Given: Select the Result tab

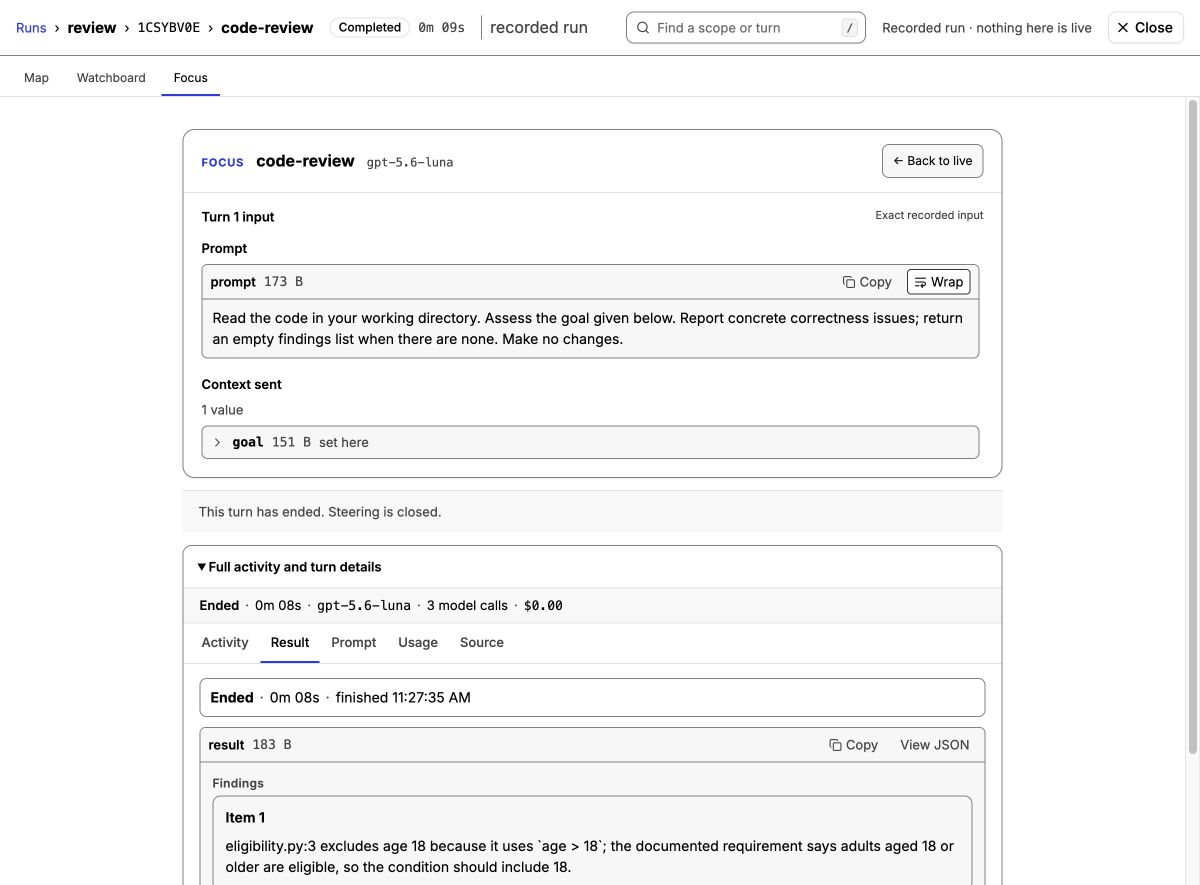Looking at the screenshot, I should click(290, 642).
